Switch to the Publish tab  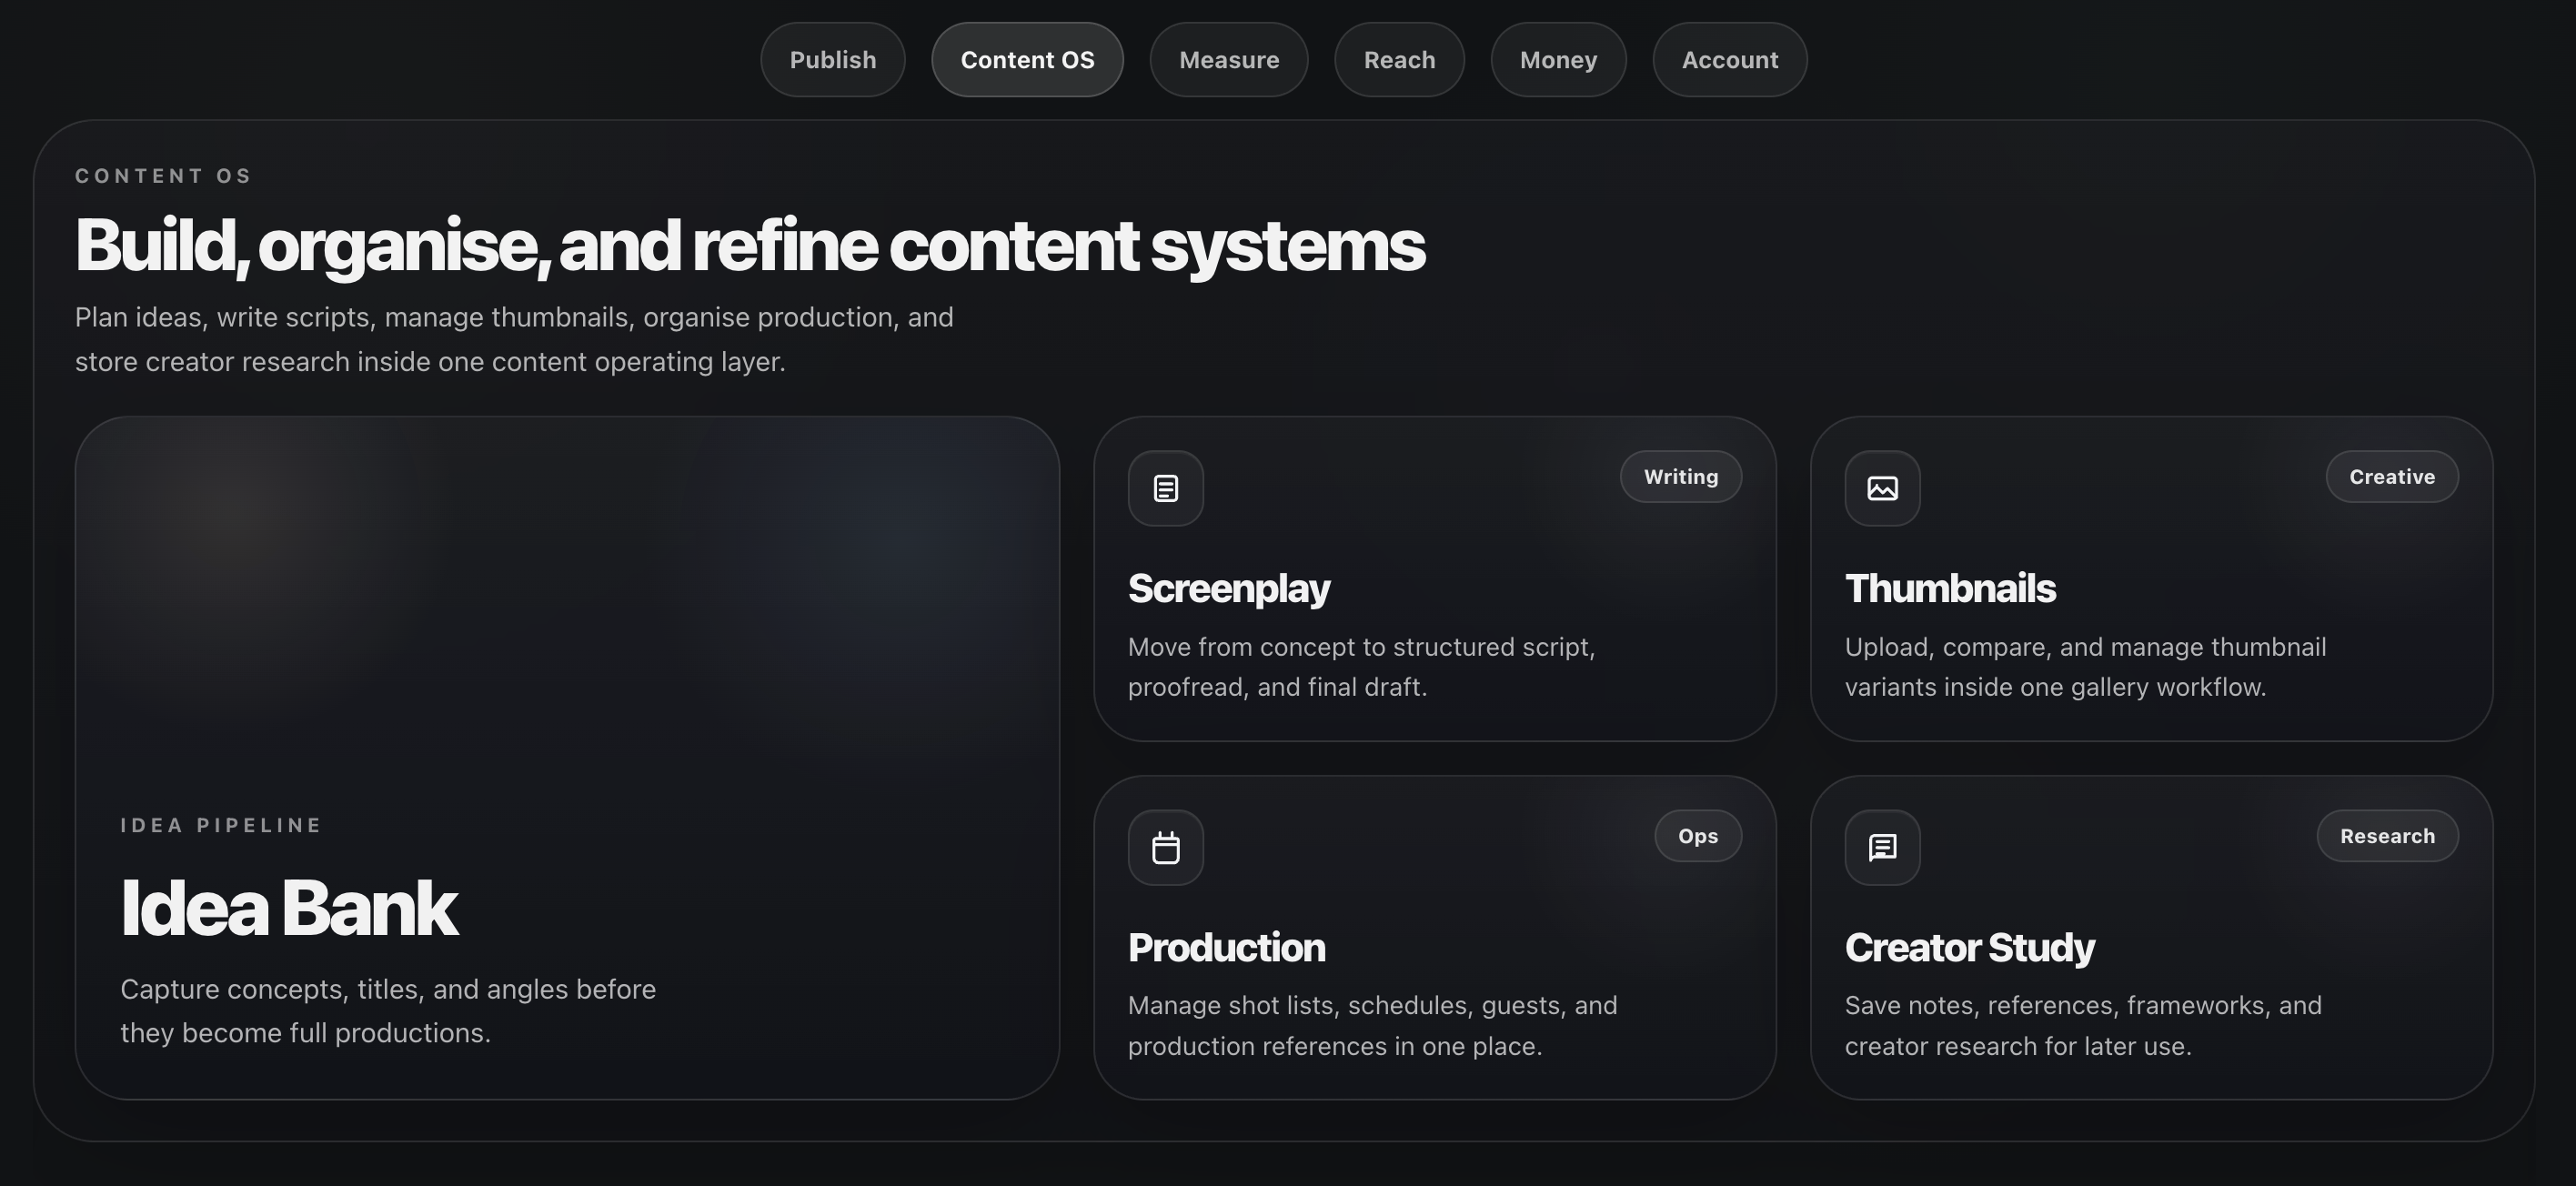click(x=833, y=60)
